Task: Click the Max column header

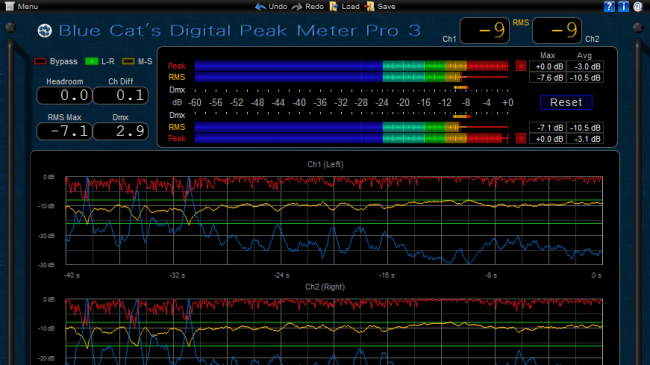Action: tap(548, 55)
